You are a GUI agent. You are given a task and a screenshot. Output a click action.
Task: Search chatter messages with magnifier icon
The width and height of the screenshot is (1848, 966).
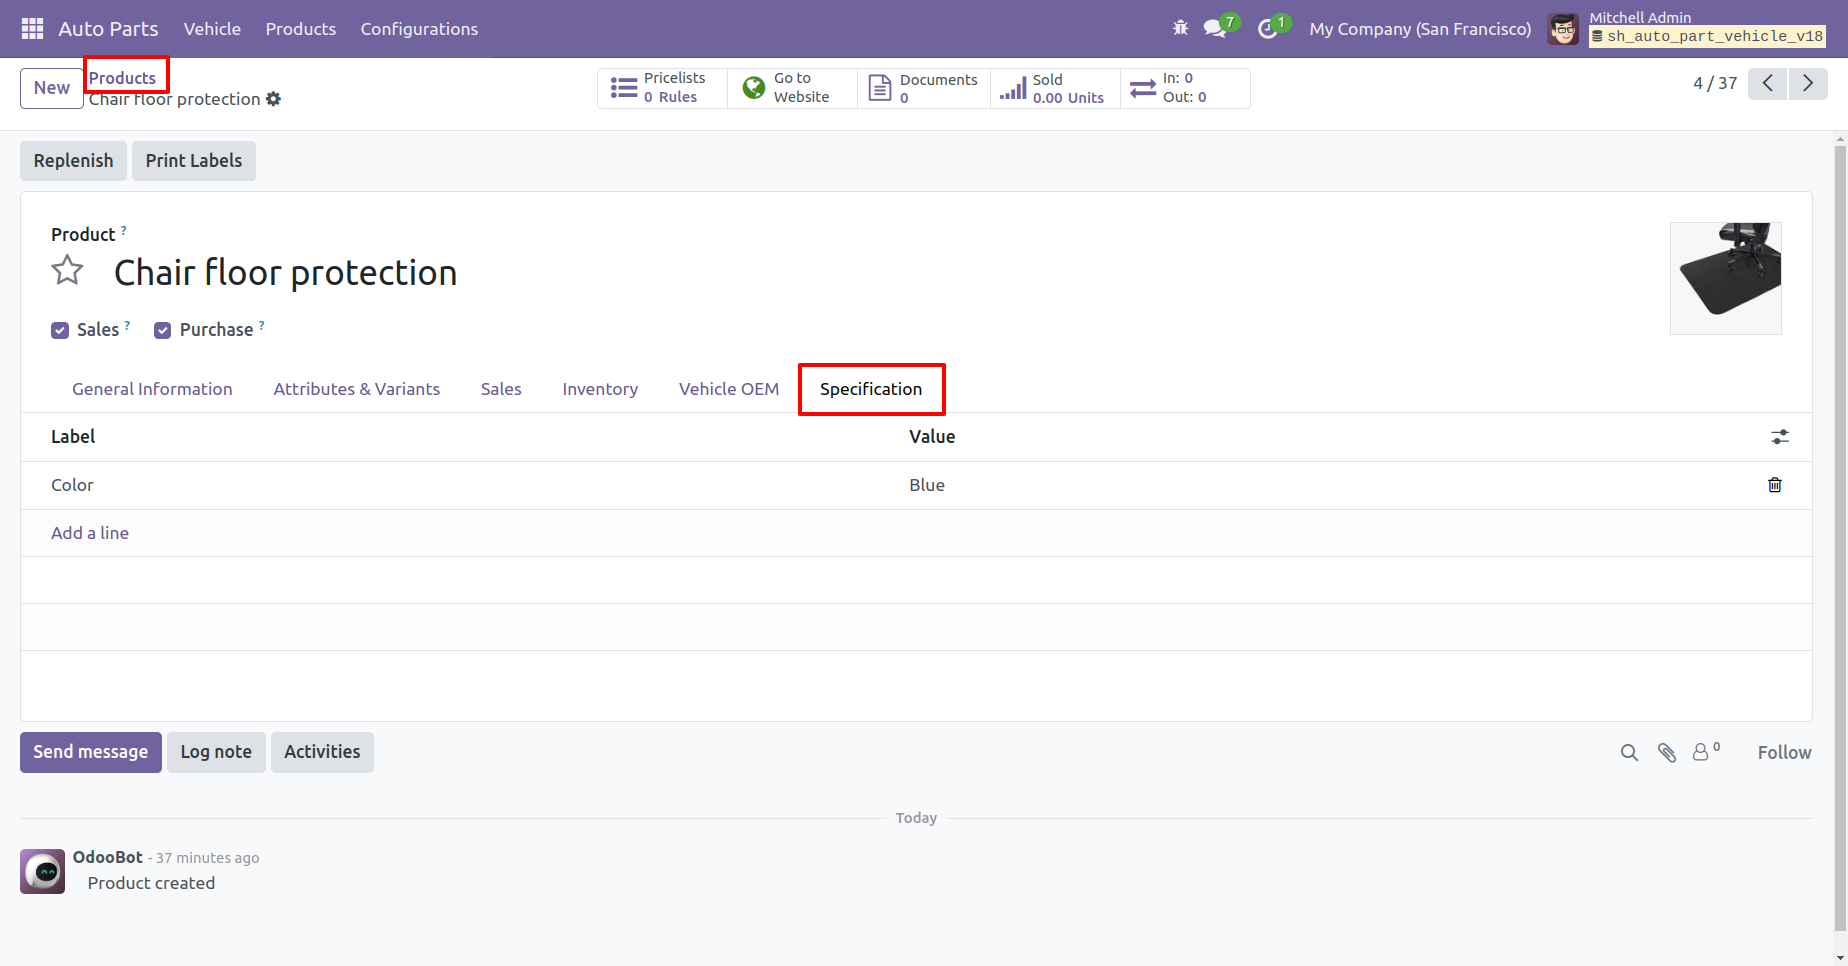pyautogui.click(x=1629, y=753)
